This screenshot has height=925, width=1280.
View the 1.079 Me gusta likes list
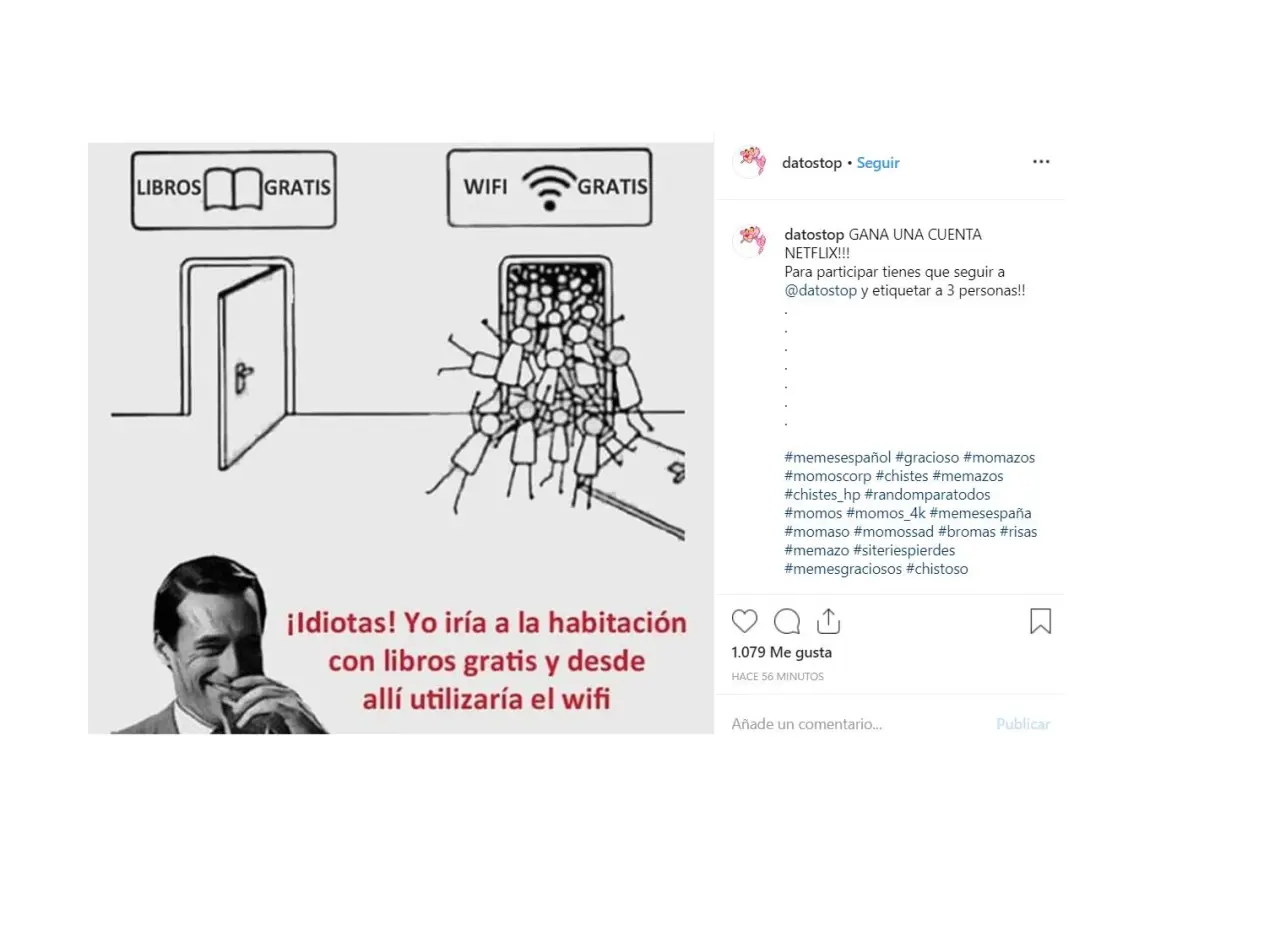click(x=781, y=652)
